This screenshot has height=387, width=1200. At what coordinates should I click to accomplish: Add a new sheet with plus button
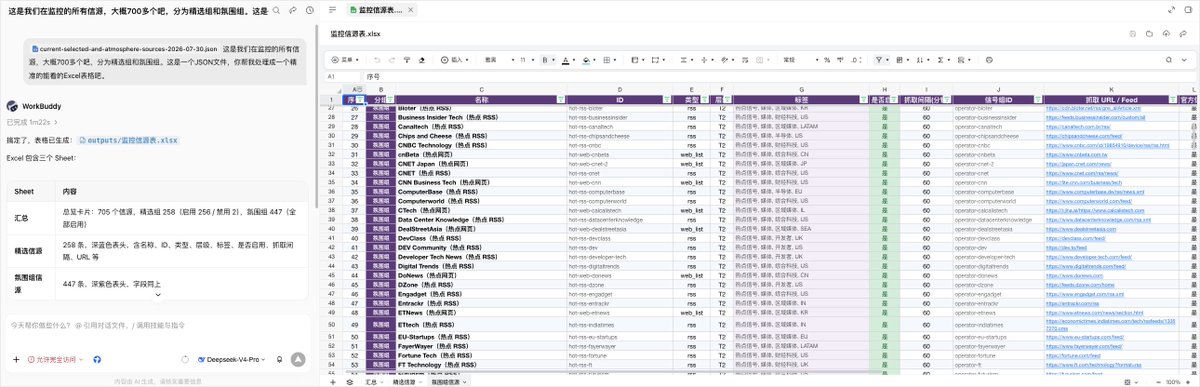coord(332,381)
